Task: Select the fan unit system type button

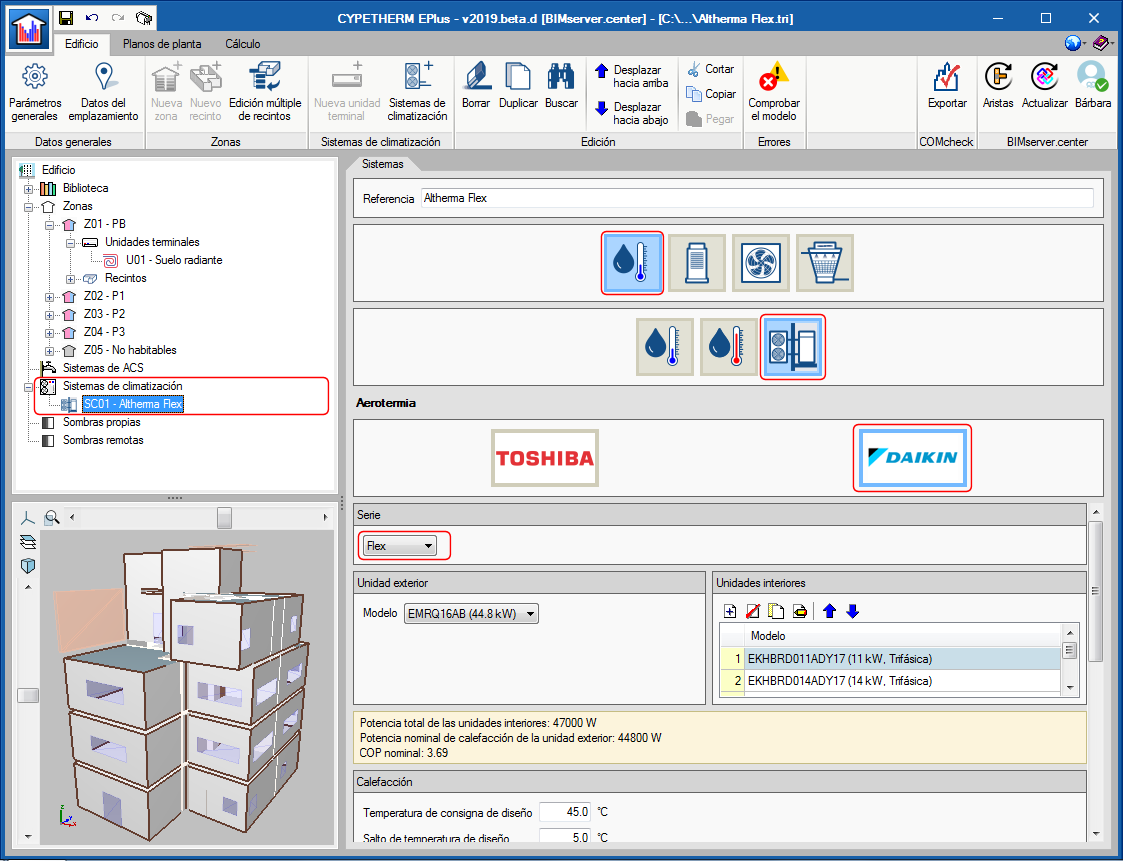Action: [761, 263]
